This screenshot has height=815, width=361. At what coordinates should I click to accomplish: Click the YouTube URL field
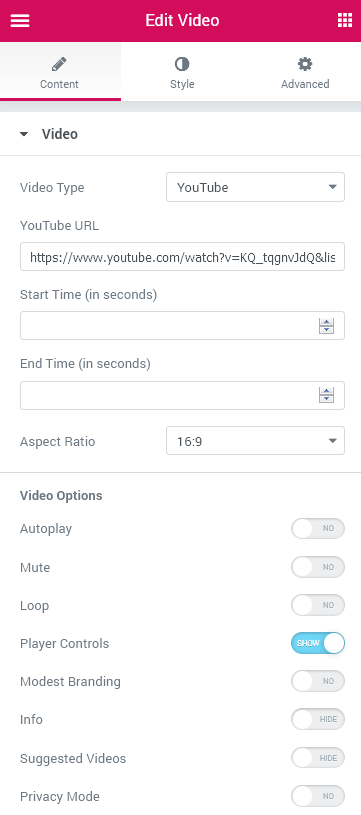(x=182, y=257)
